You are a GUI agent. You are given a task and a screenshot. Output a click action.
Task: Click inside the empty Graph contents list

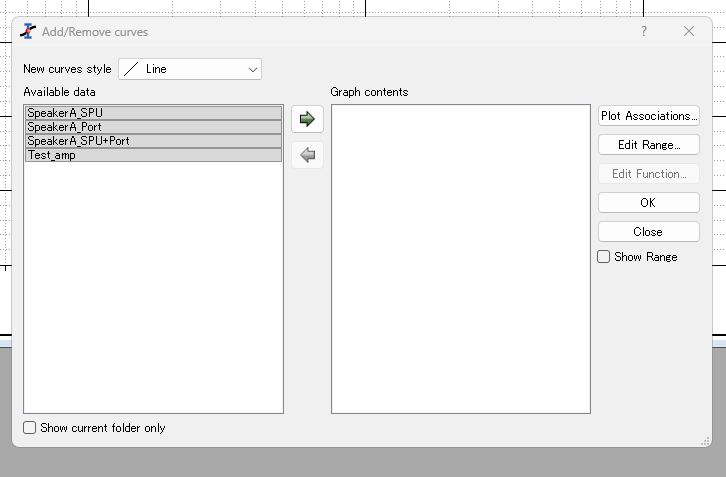(x=460, y=260)
